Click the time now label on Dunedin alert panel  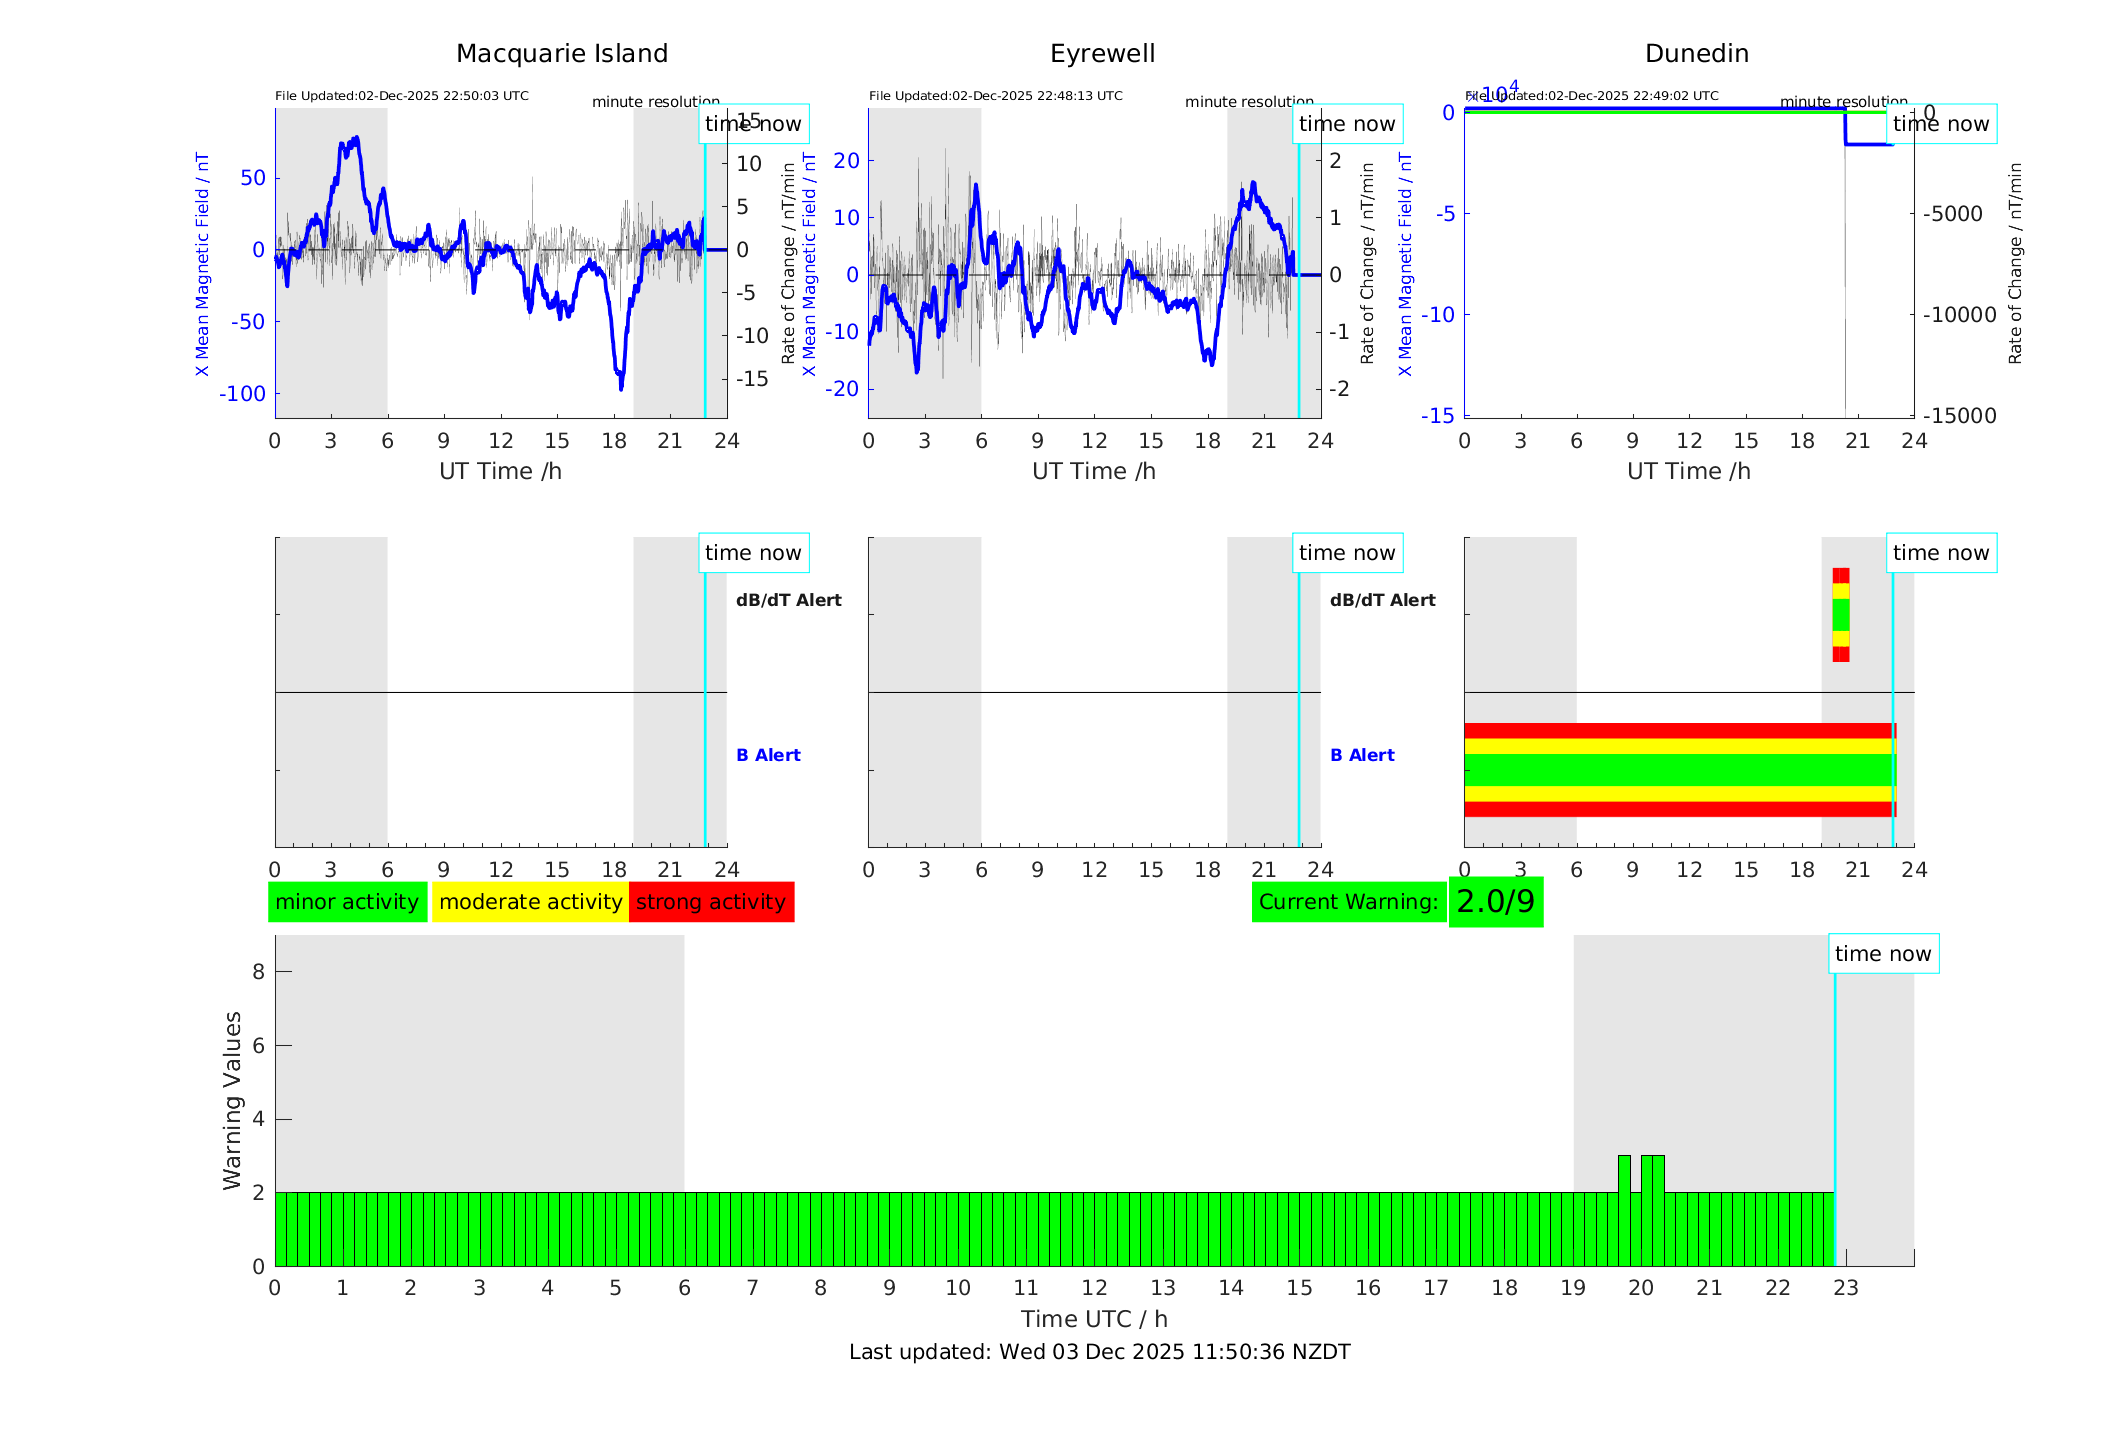(1940, 553)
